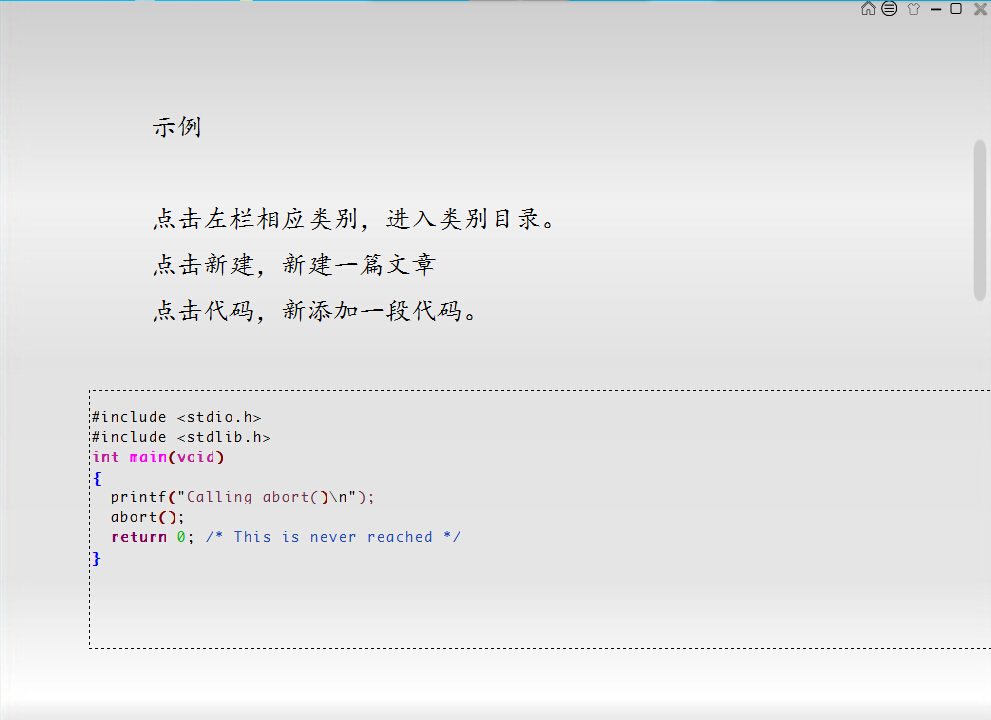991x720 pixels.
Task: Close the window with the X button
Action: tap(980, 9)
